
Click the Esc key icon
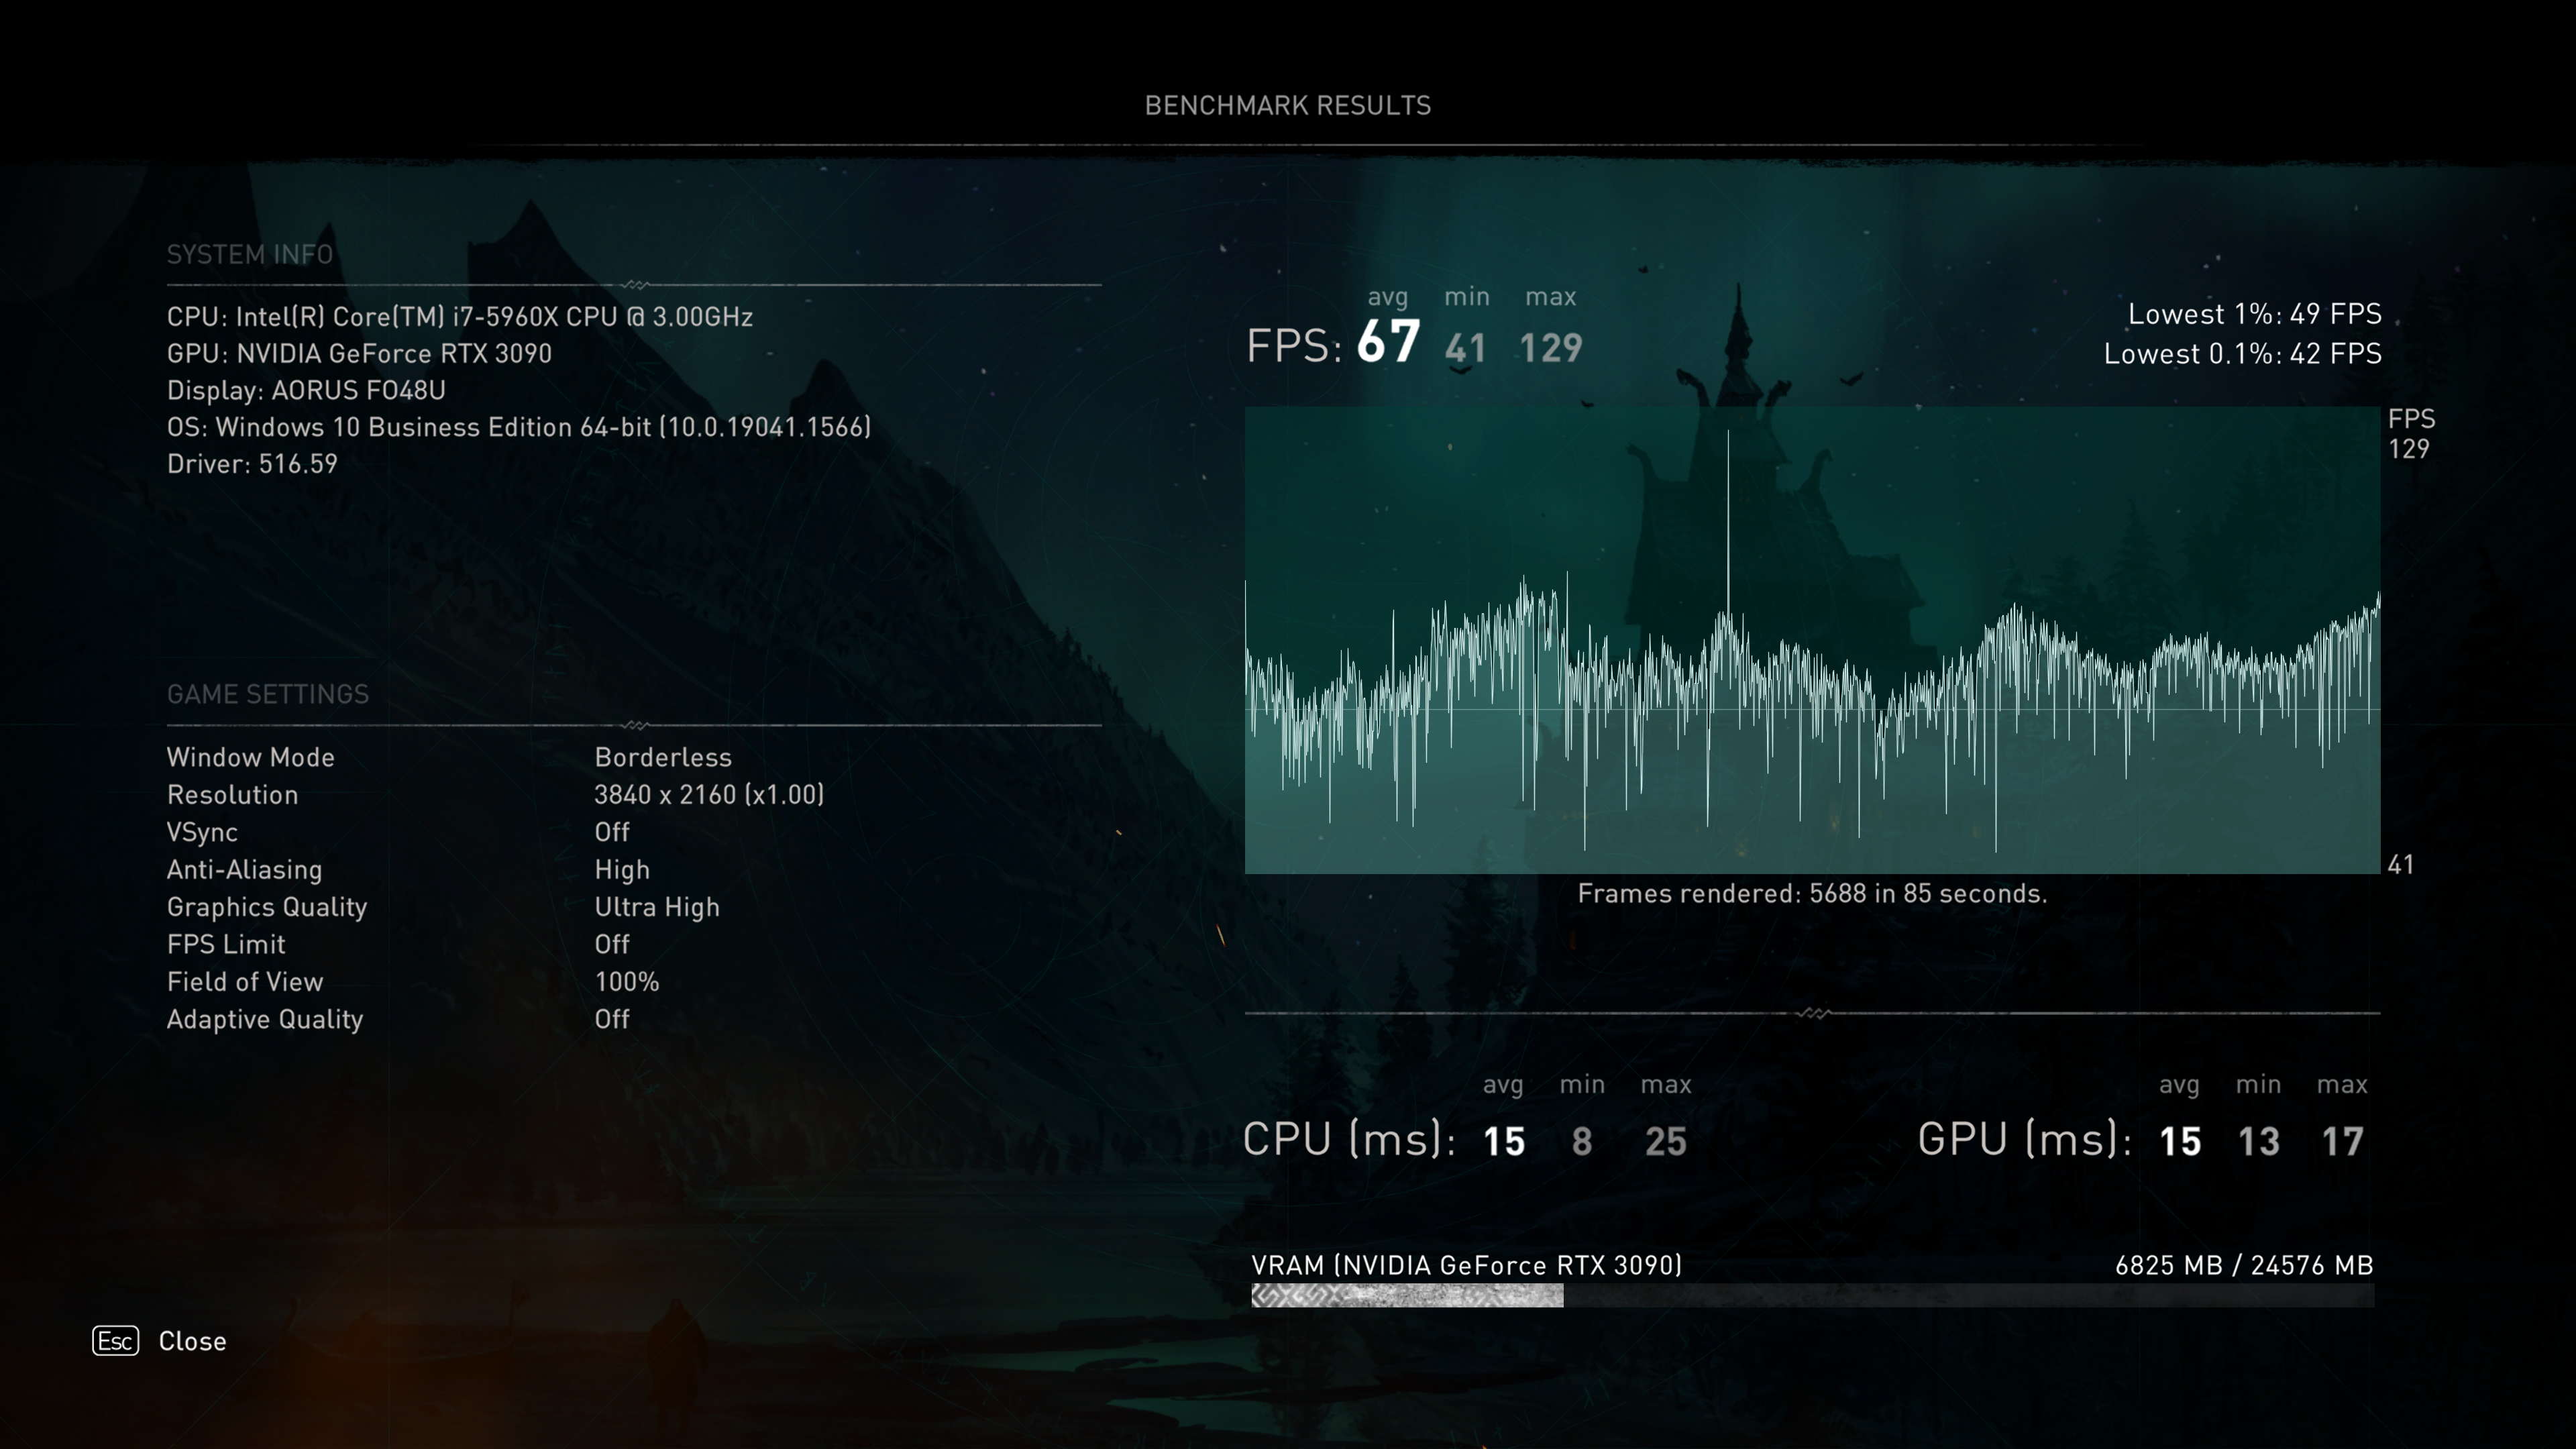click(x=115, y=1341)
